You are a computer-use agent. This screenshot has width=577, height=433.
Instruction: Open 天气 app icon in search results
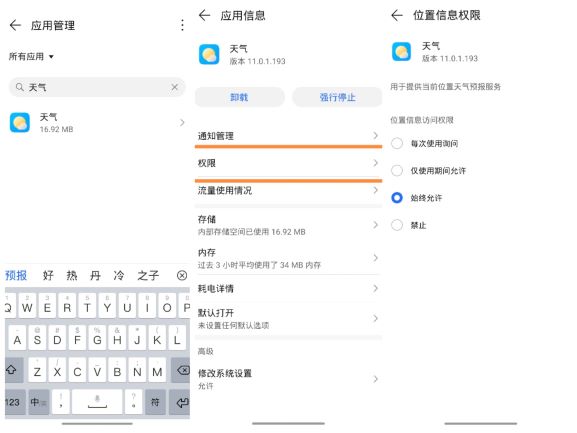pyautogui.click(x=20, y=123)
